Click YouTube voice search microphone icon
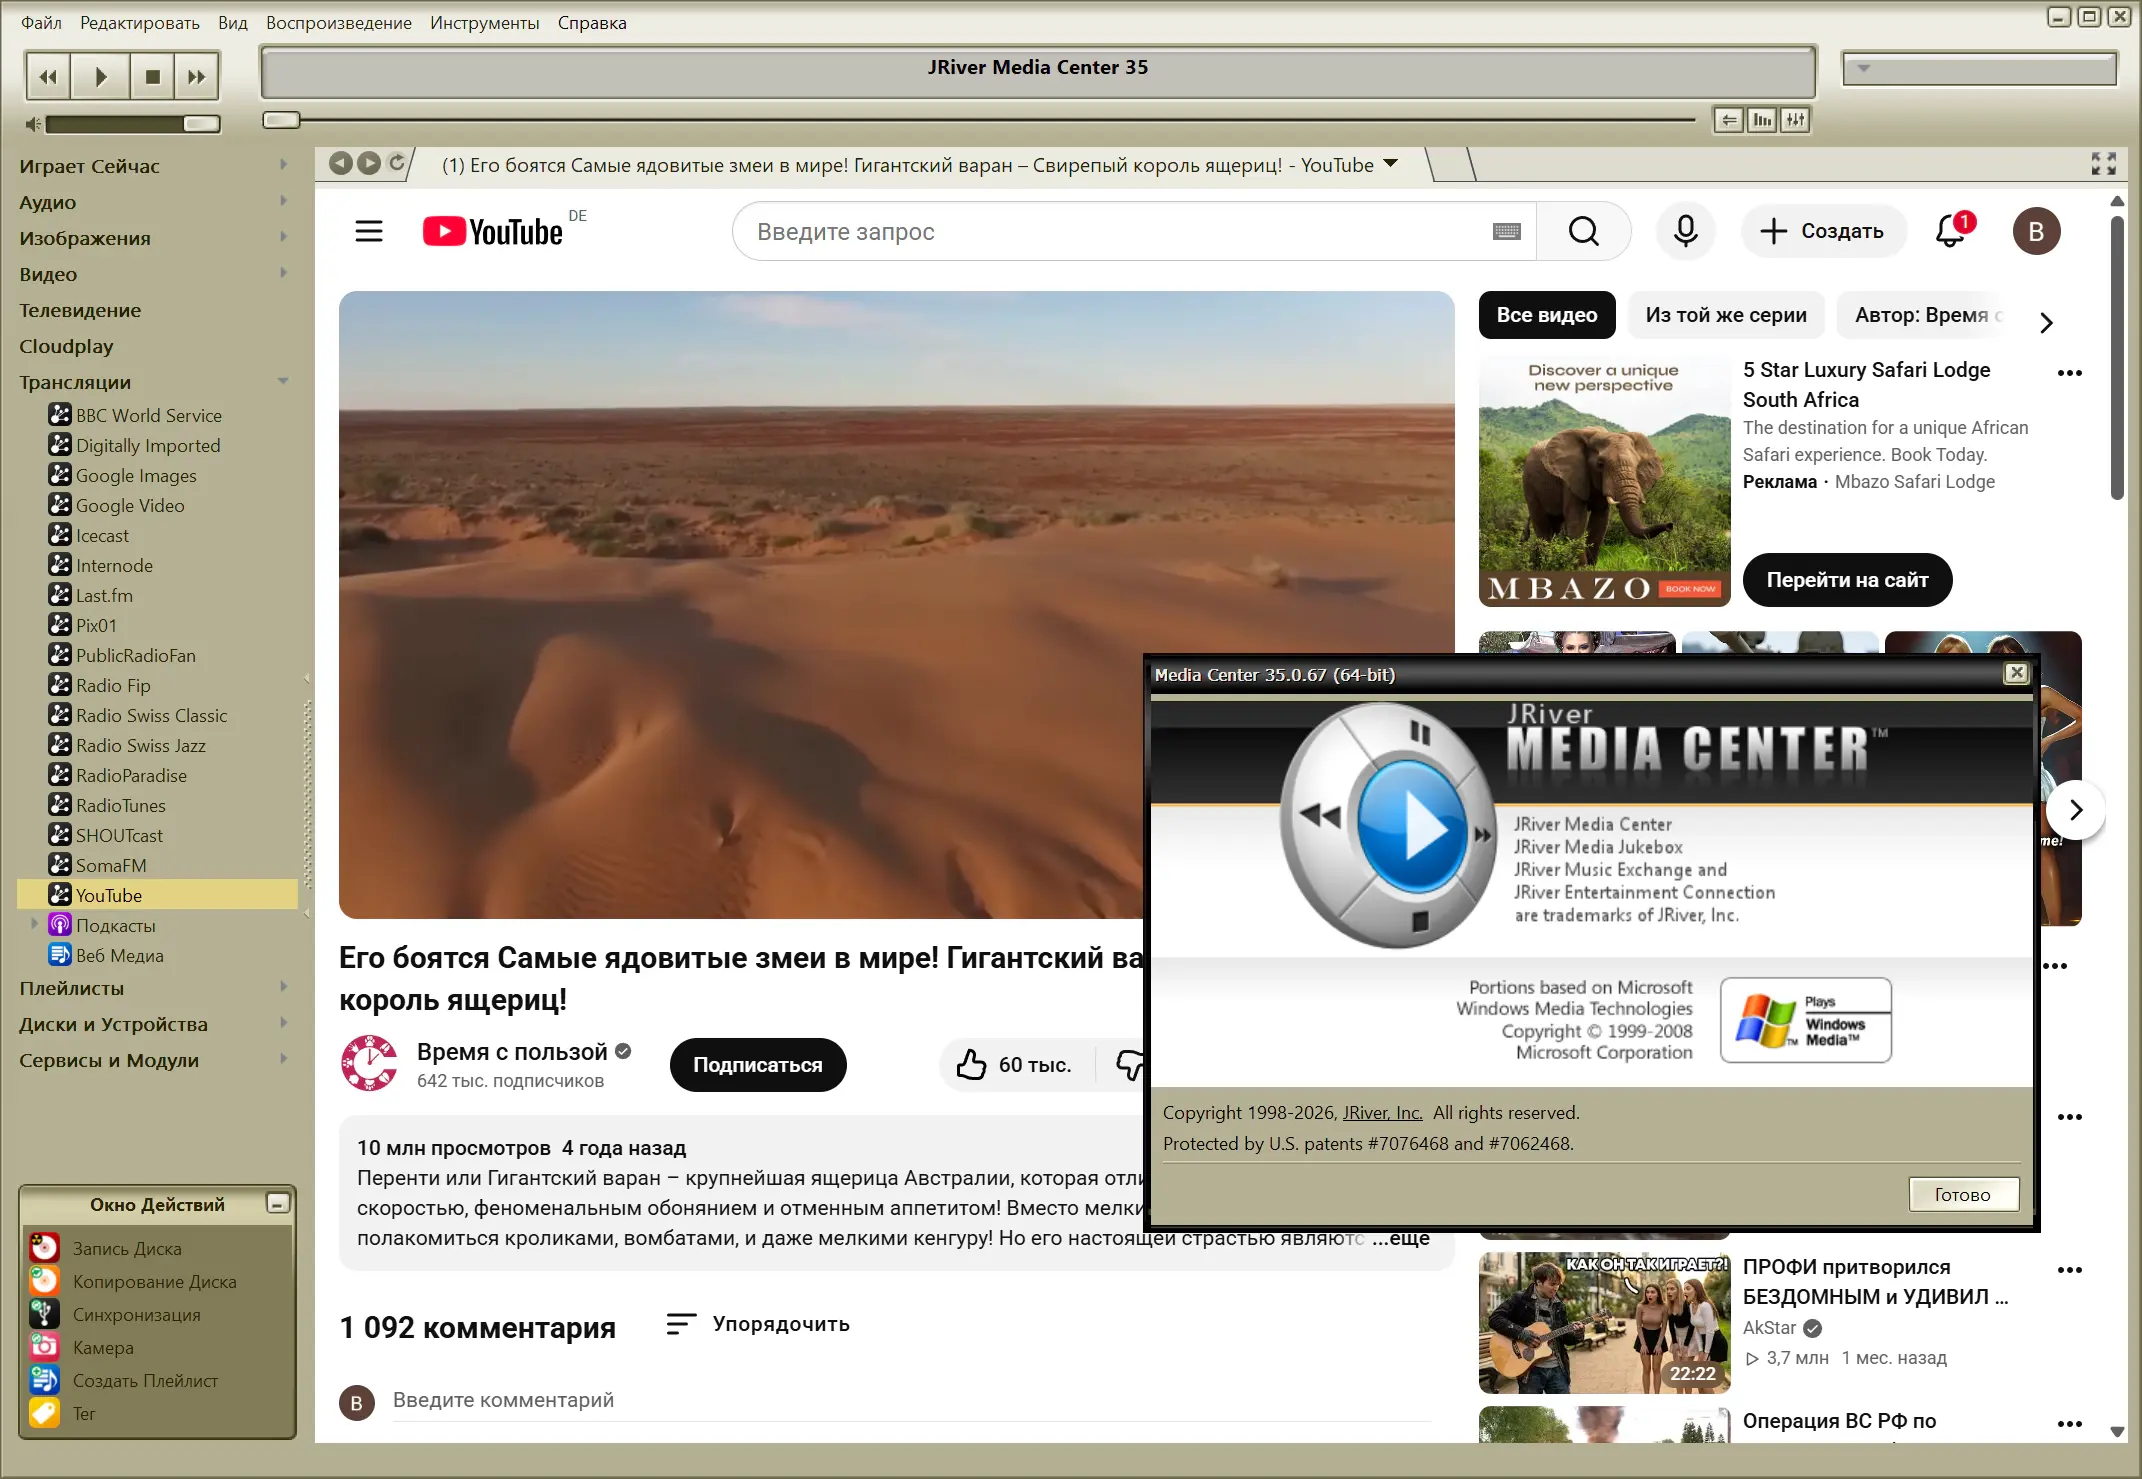This screenshot has height=1479, width=2142. (x=1685, y=231)
